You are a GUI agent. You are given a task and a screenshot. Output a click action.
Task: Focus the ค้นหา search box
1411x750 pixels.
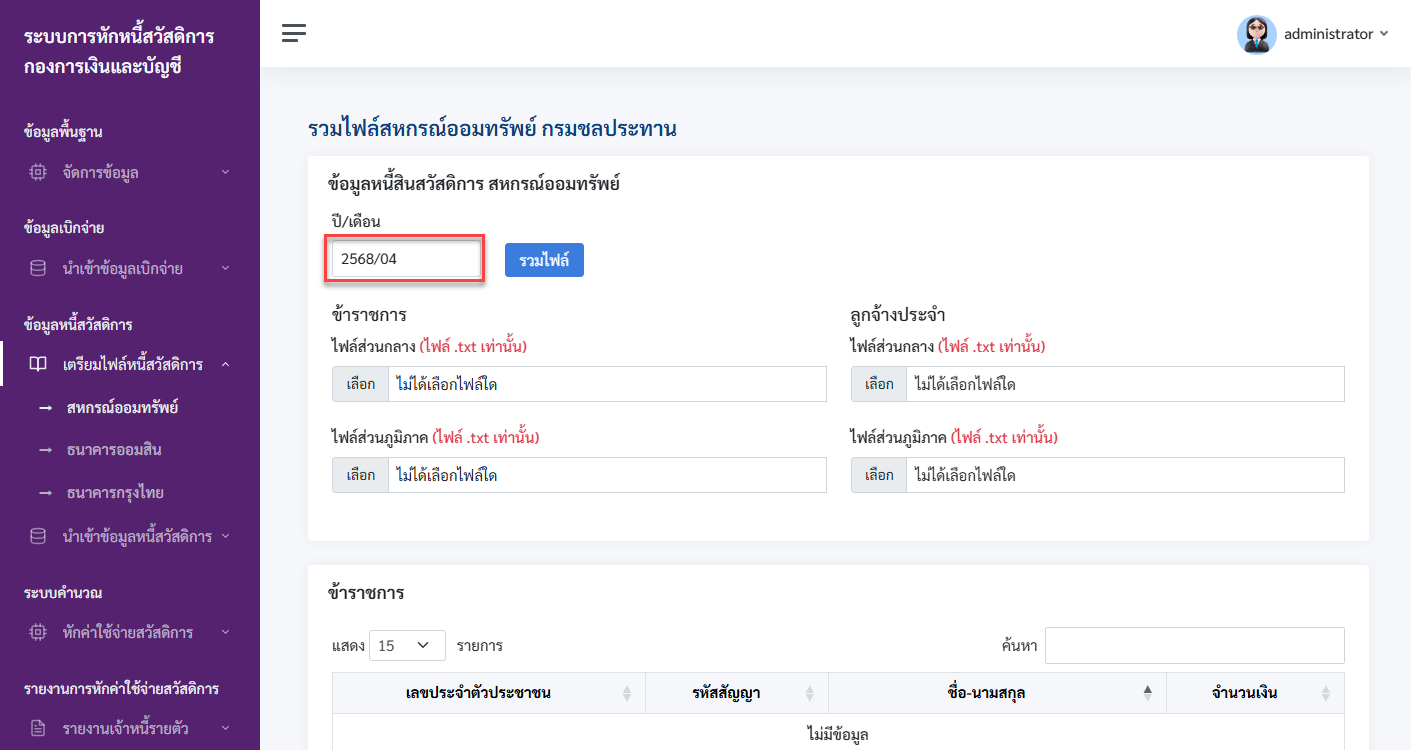point(1194,645)
